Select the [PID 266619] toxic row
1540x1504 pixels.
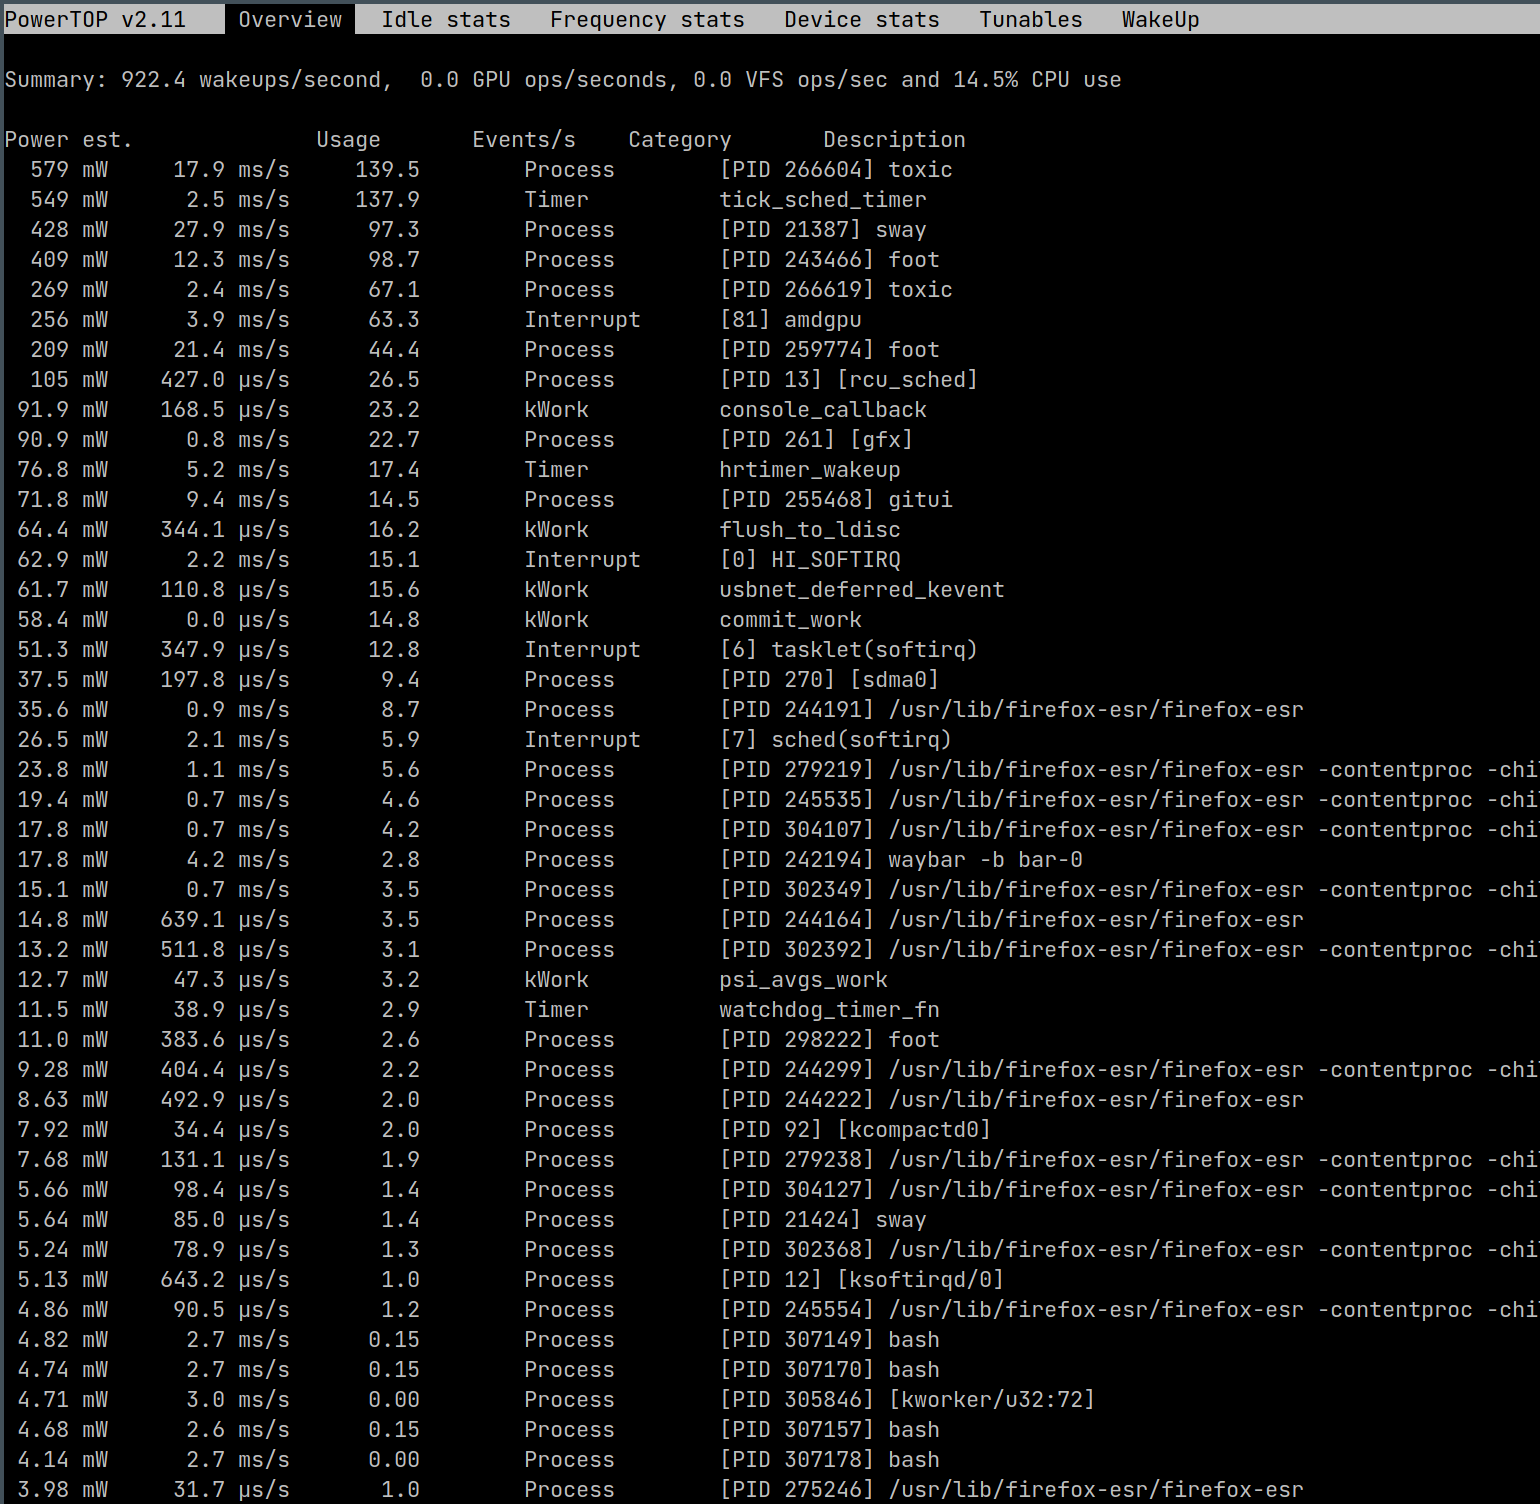coord(770,290)
